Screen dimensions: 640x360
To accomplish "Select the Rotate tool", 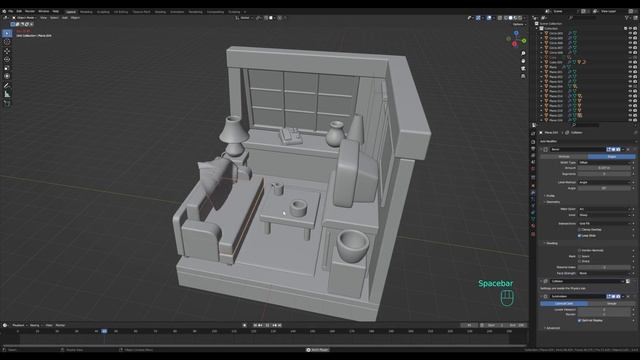I will pyautogui.click(x=7, y=59).
